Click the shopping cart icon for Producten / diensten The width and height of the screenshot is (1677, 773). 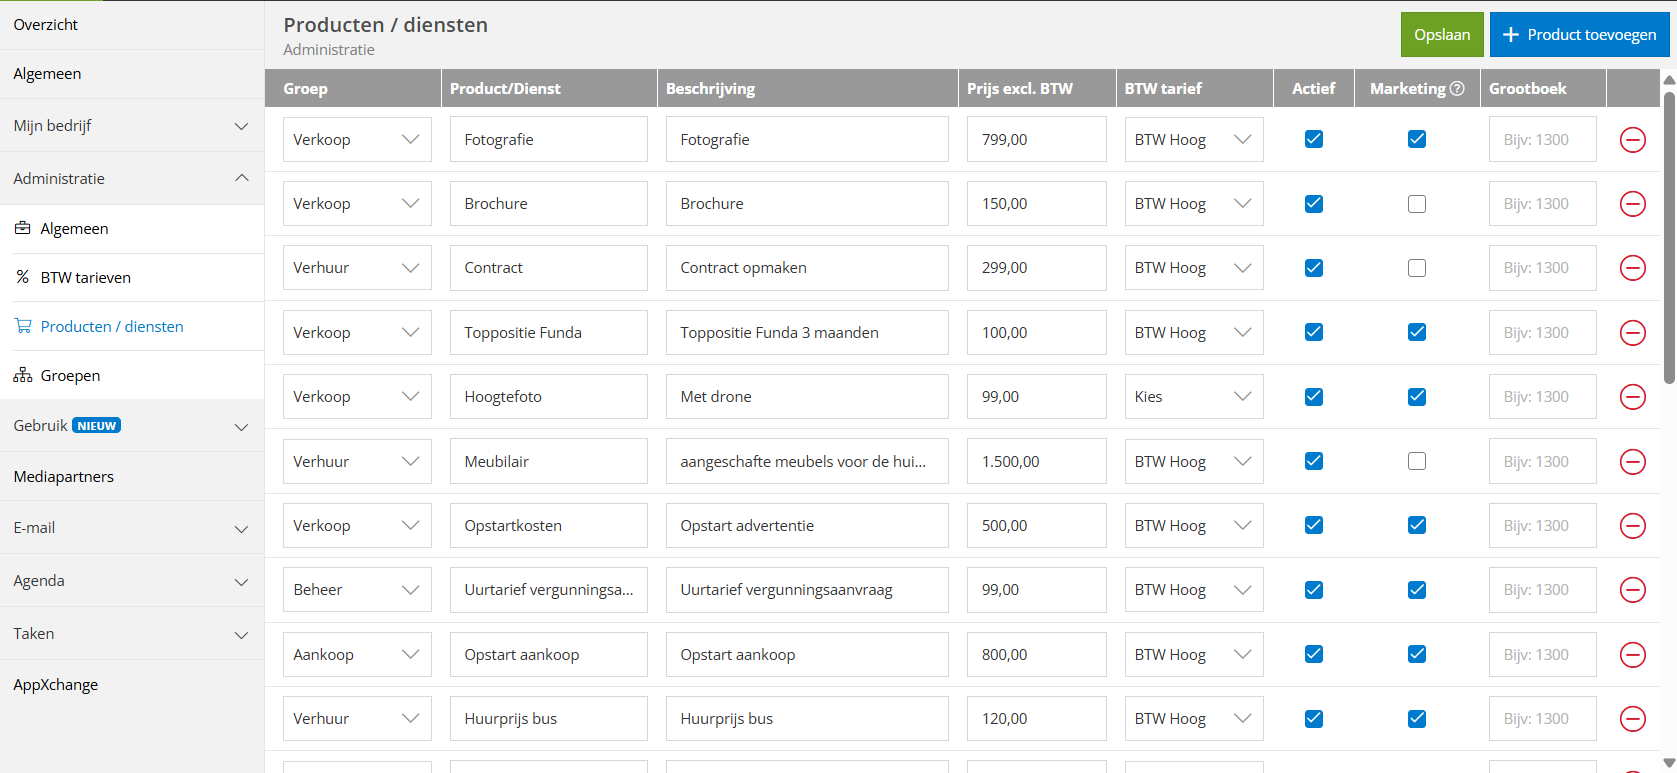coord(22,326)
